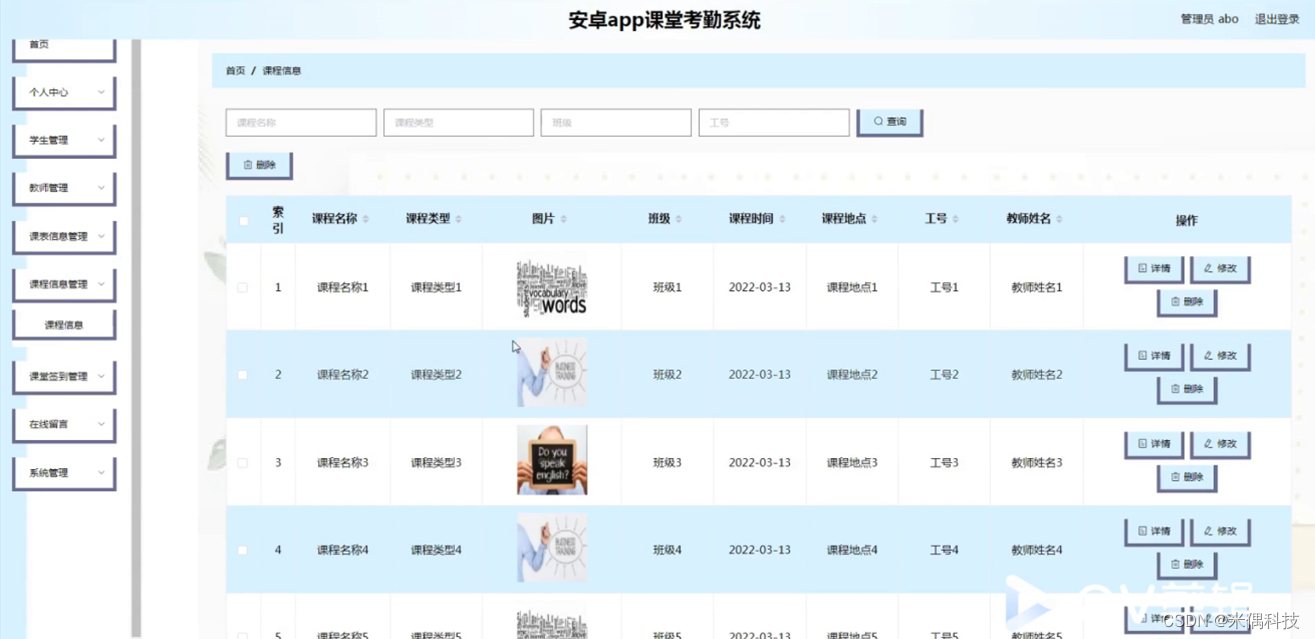Click the 工号4 cell
The height and width of the screenshot is (639, 1315).
944,550
